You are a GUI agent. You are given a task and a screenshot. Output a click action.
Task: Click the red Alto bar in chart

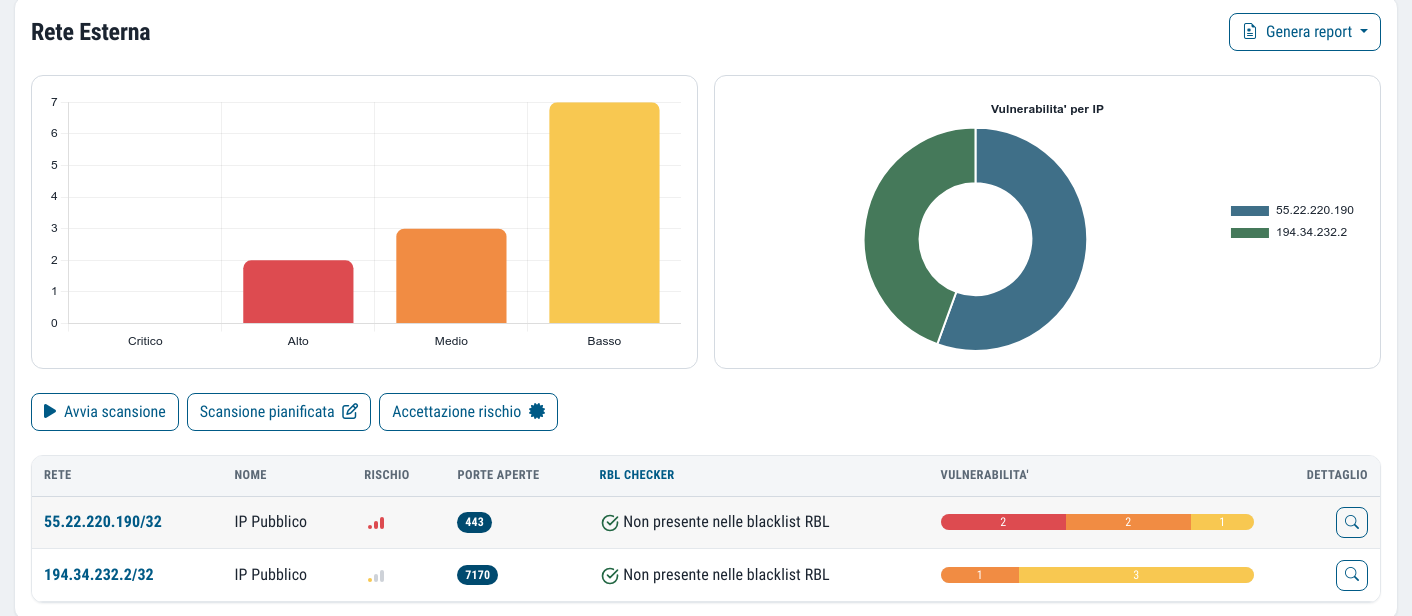[298, 292]
